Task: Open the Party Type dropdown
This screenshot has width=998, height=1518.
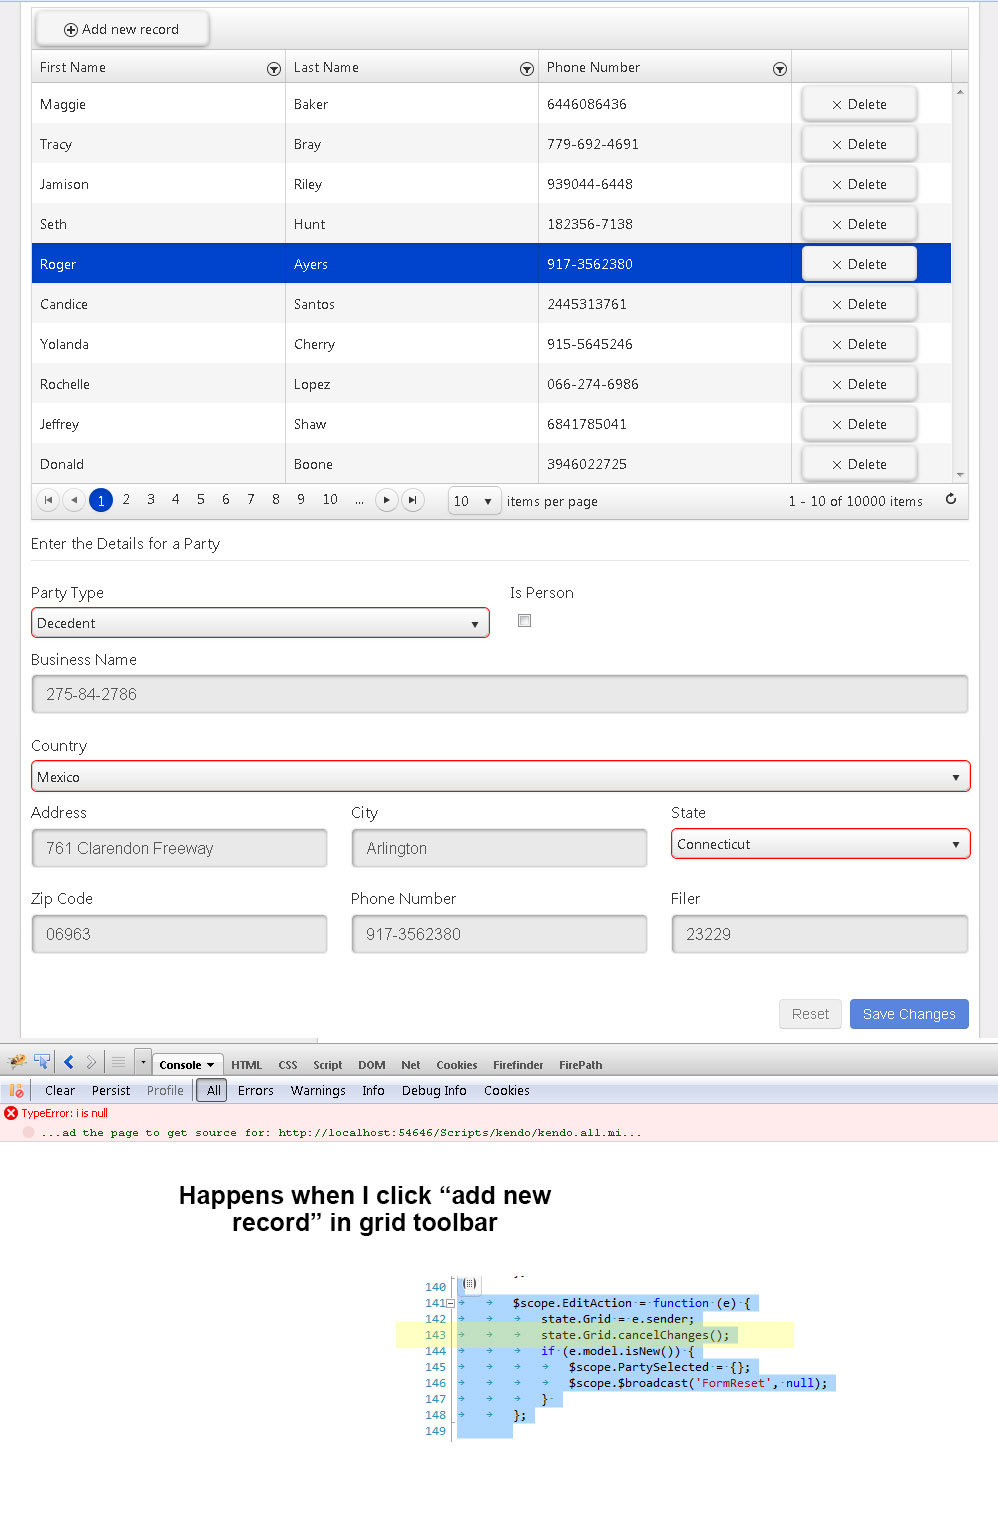Action: pos(260,623)
